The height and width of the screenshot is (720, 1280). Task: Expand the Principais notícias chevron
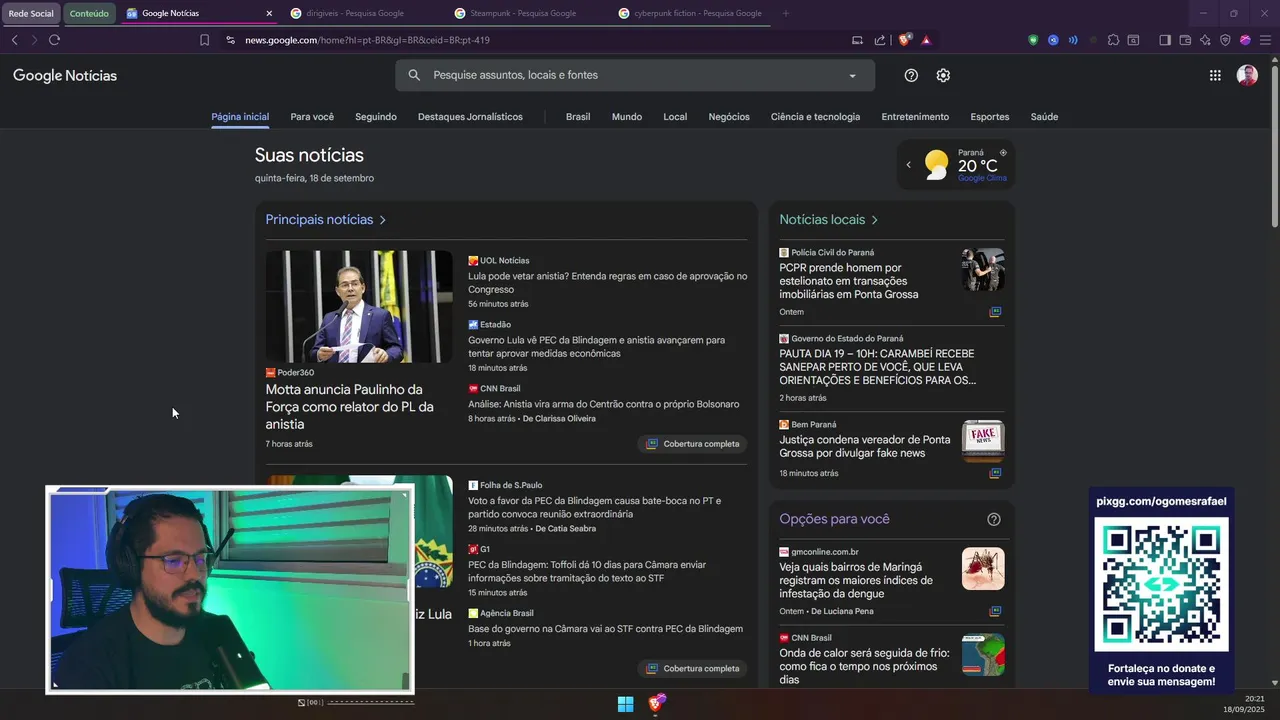[x=383, y=220]
